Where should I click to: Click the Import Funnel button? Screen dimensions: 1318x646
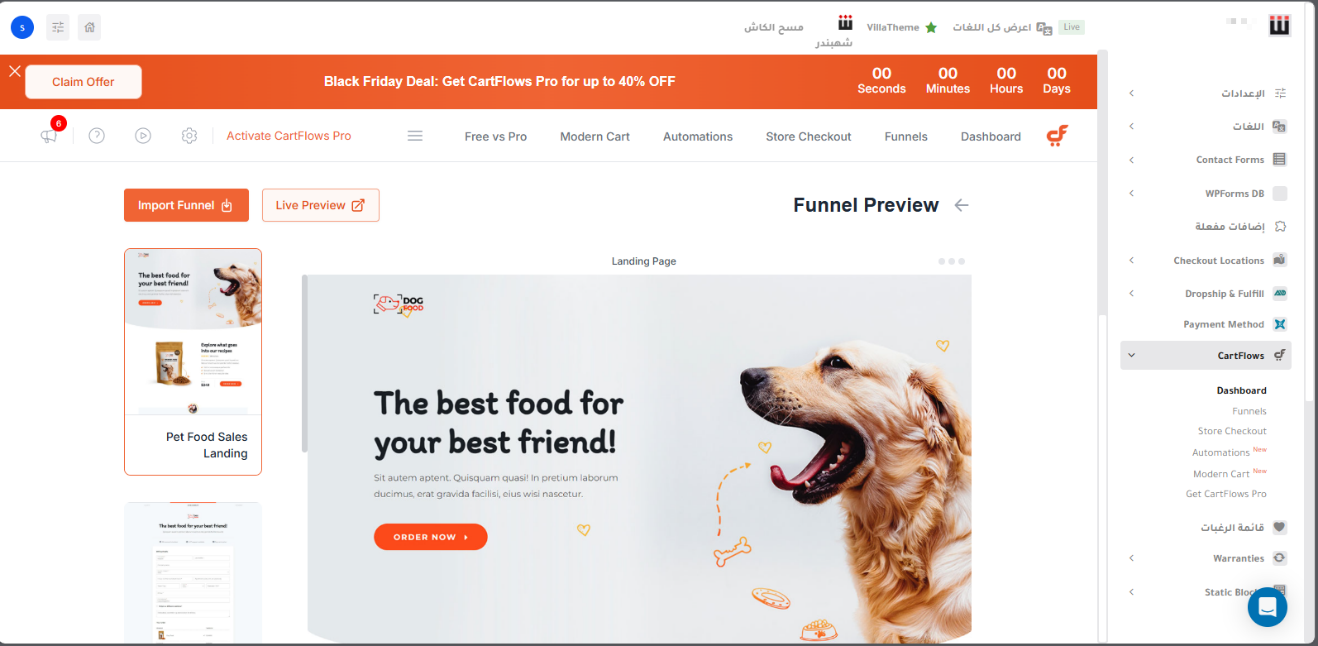pyautogui.click(x=186, y=205)
